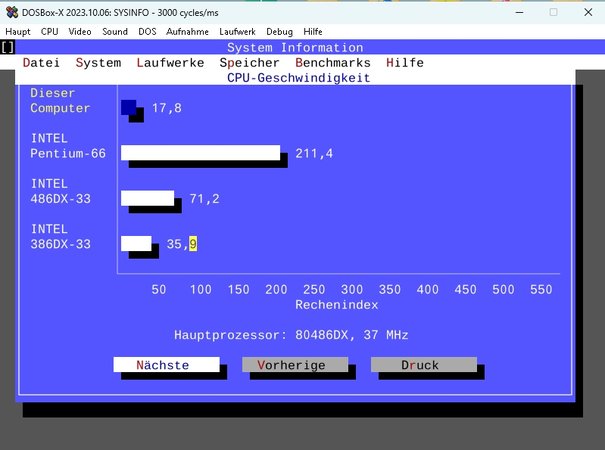
Task: Open the Video menu
Action: point(80,32)
